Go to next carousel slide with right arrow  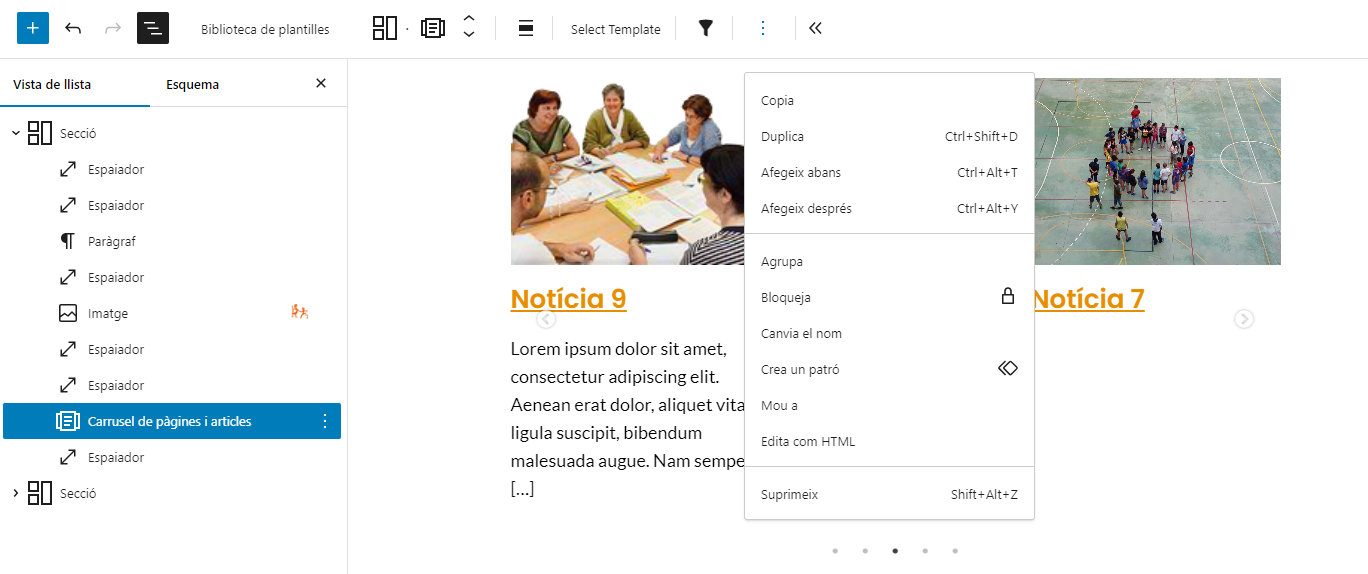(x=1243, y=319)
